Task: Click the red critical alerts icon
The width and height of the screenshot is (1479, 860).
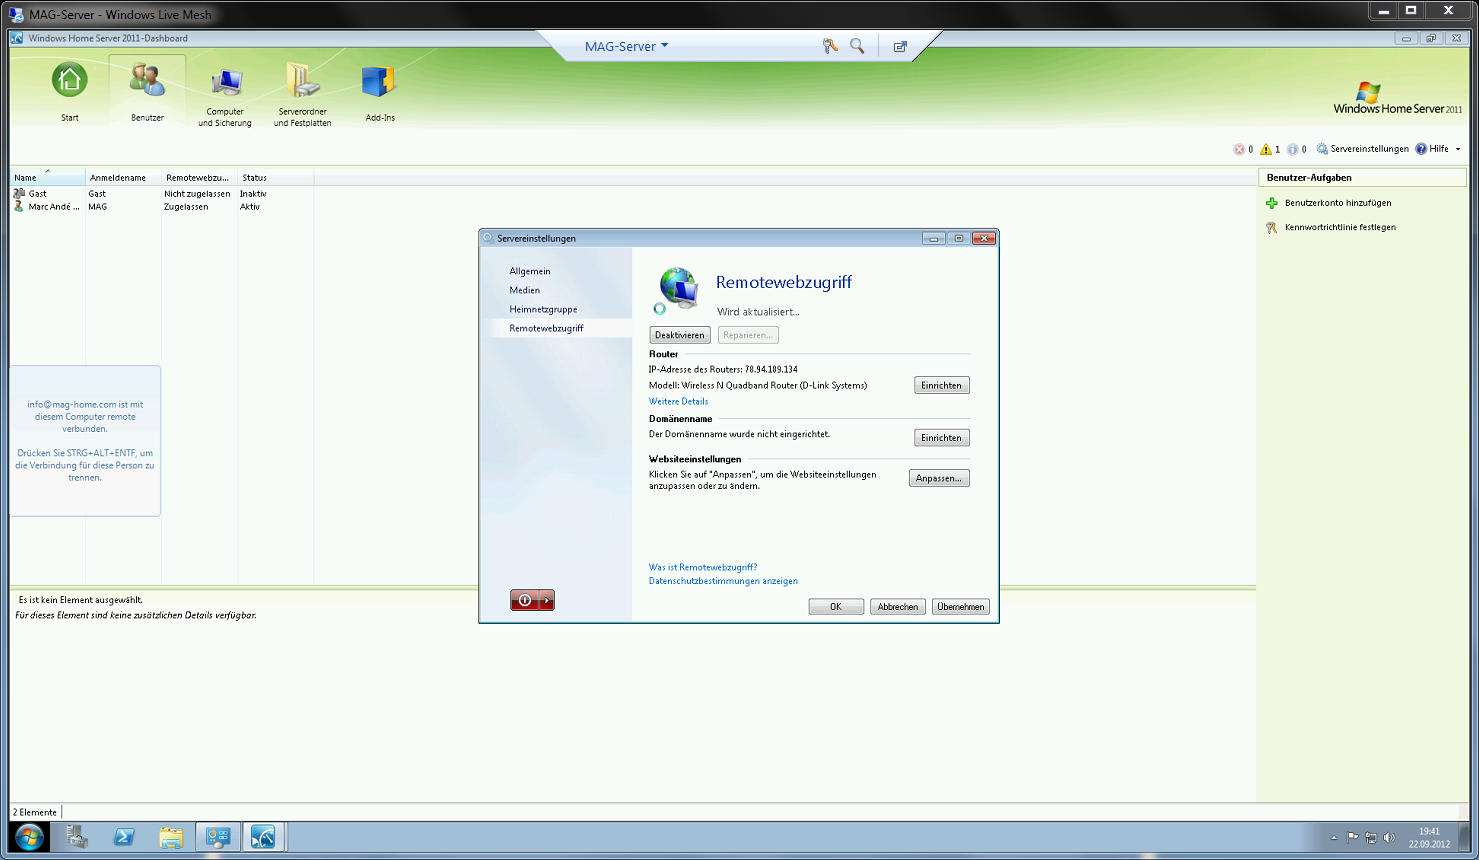Action: tap(1239, 149)
